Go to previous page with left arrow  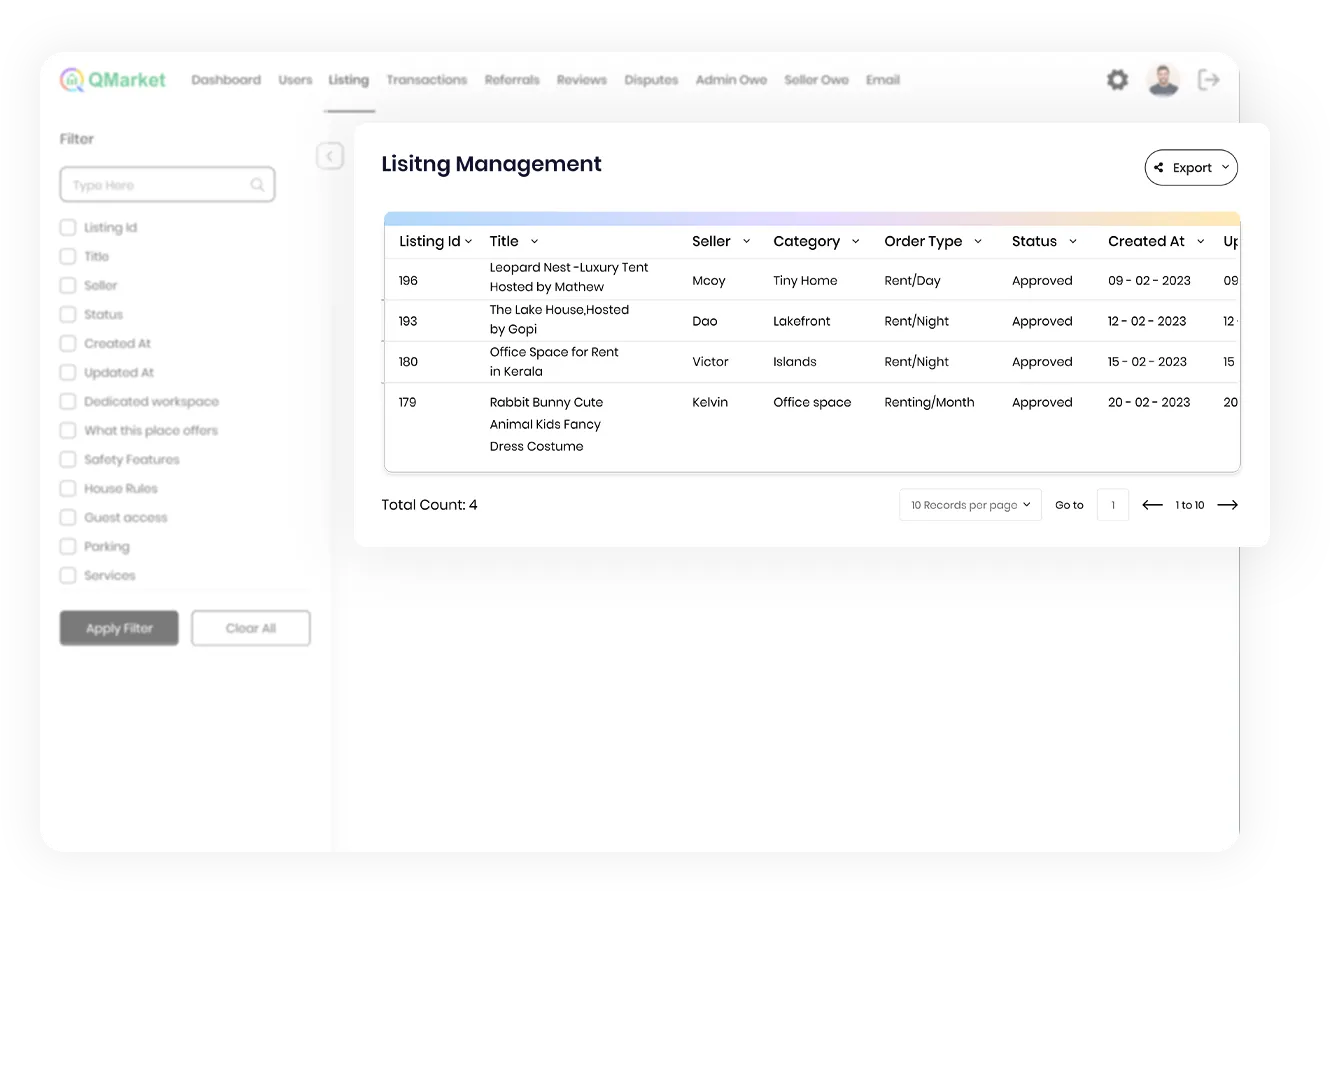click(x=1152, y=505)
